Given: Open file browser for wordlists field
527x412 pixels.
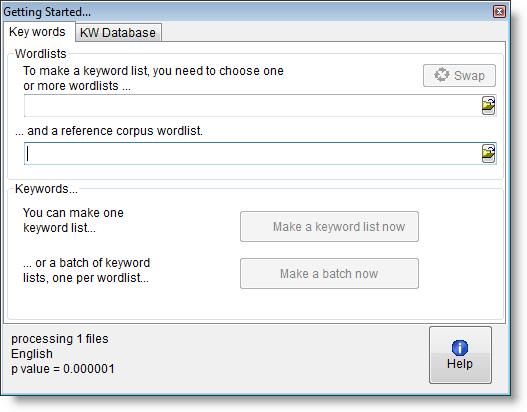Looking at the screenshot, I should pos(488,106).
